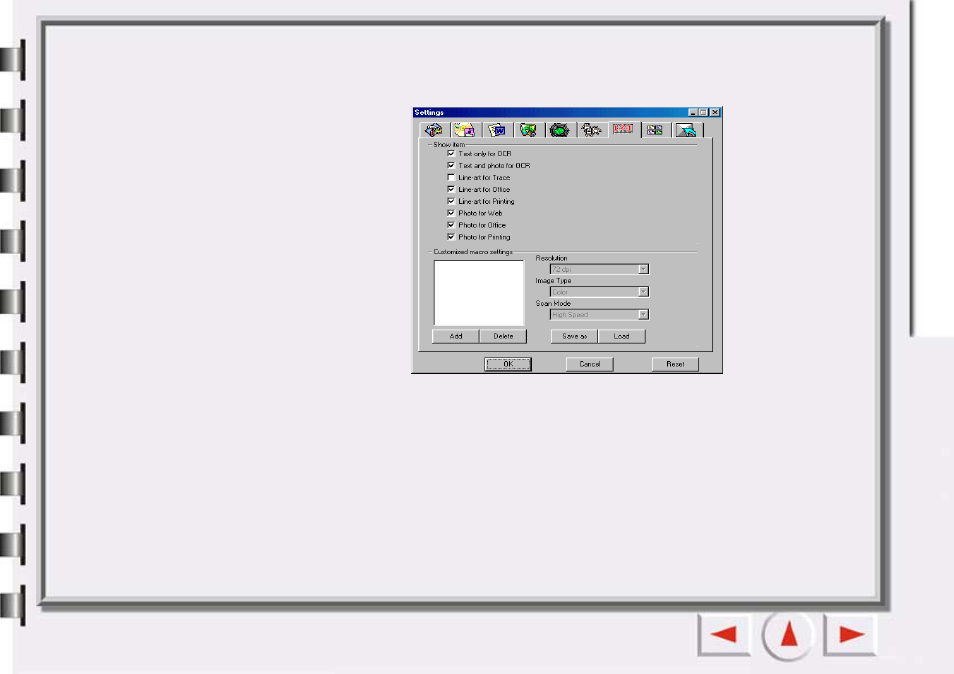The image size is (954, 674).
Task: Click the Load button
Action: point(622,336)
